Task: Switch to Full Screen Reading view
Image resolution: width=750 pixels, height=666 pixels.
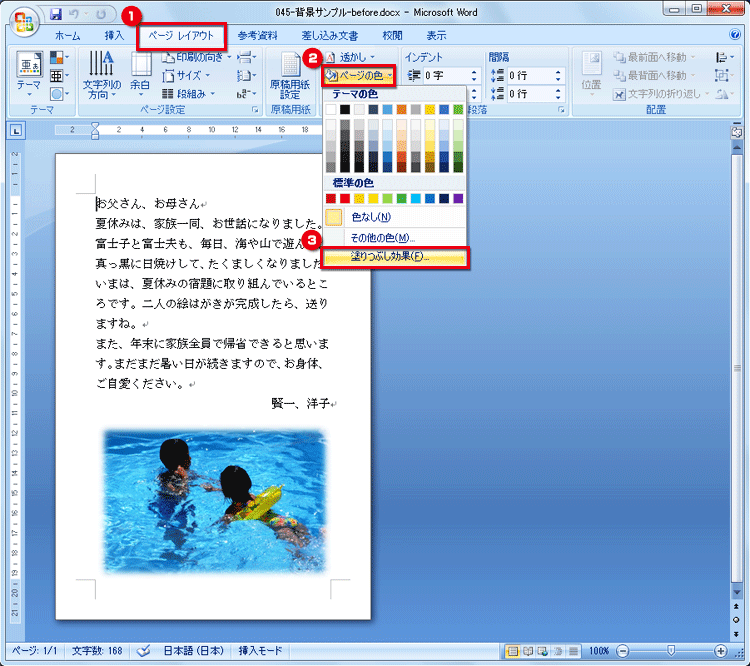Action: [x=528, y=651]
